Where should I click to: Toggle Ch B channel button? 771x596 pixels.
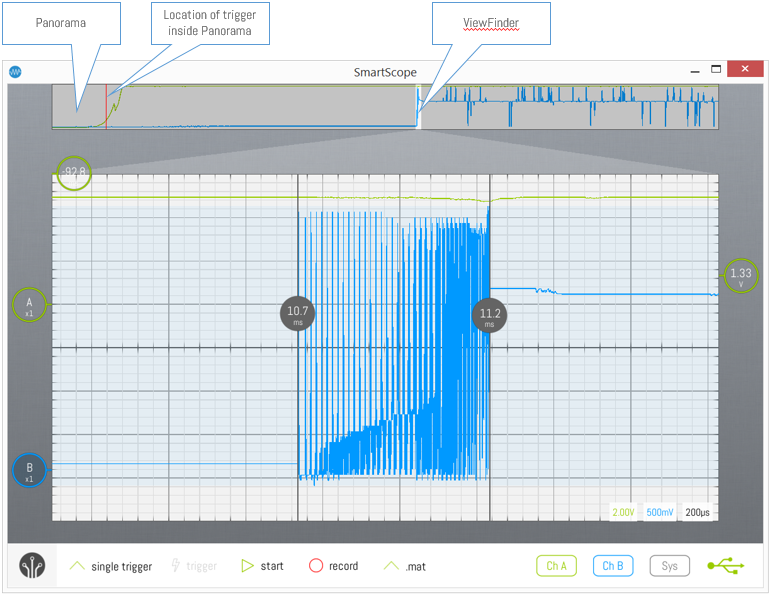(613, 566)
